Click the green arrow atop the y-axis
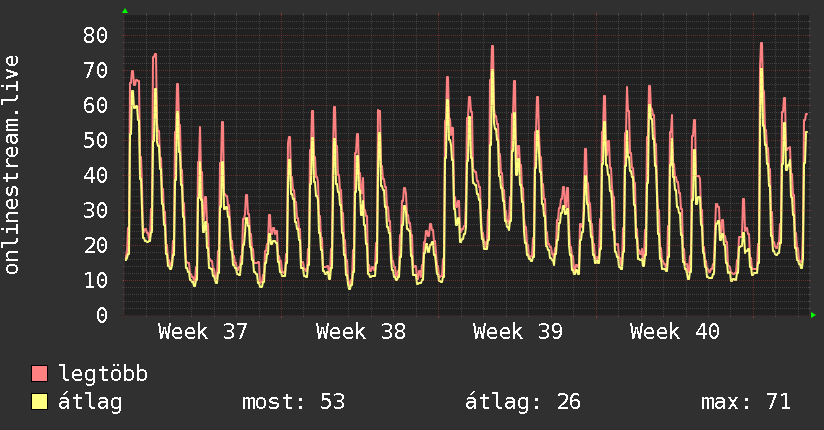The image size is (824, 430). coord(125,11)
